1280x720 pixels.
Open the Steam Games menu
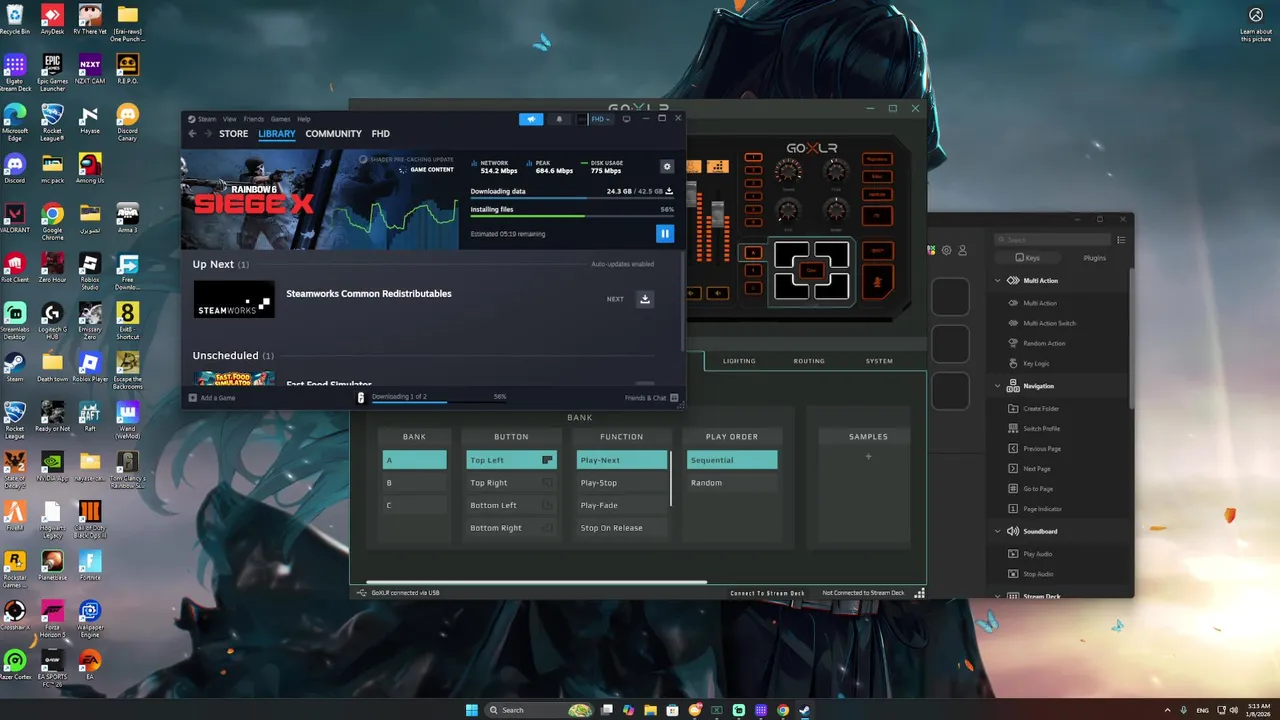281,119
